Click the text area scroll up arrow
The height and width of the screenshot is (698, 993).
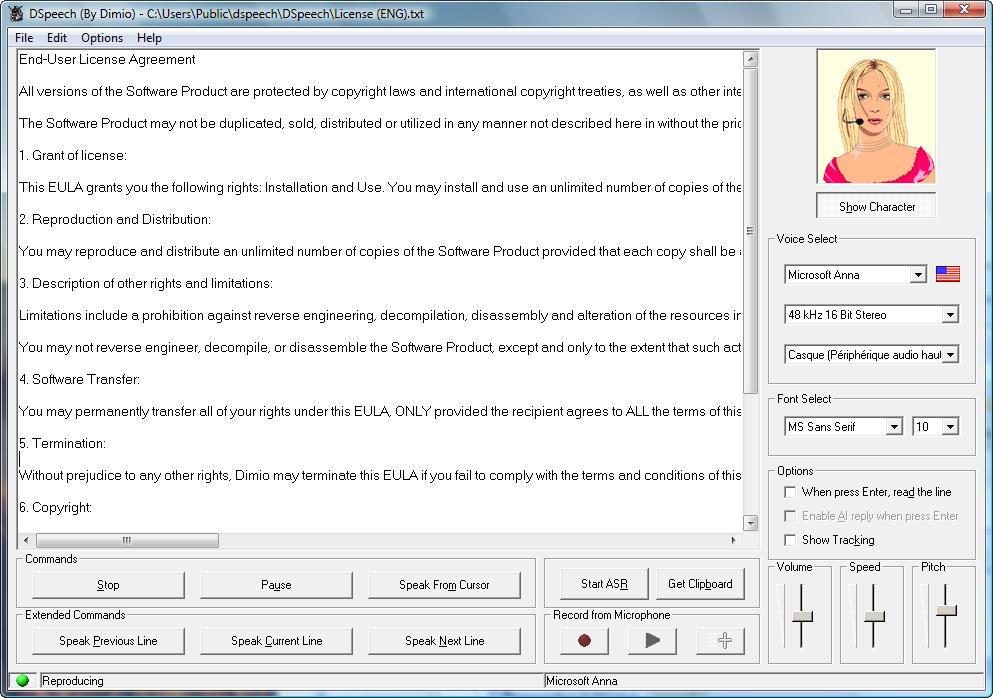point(750,60)
